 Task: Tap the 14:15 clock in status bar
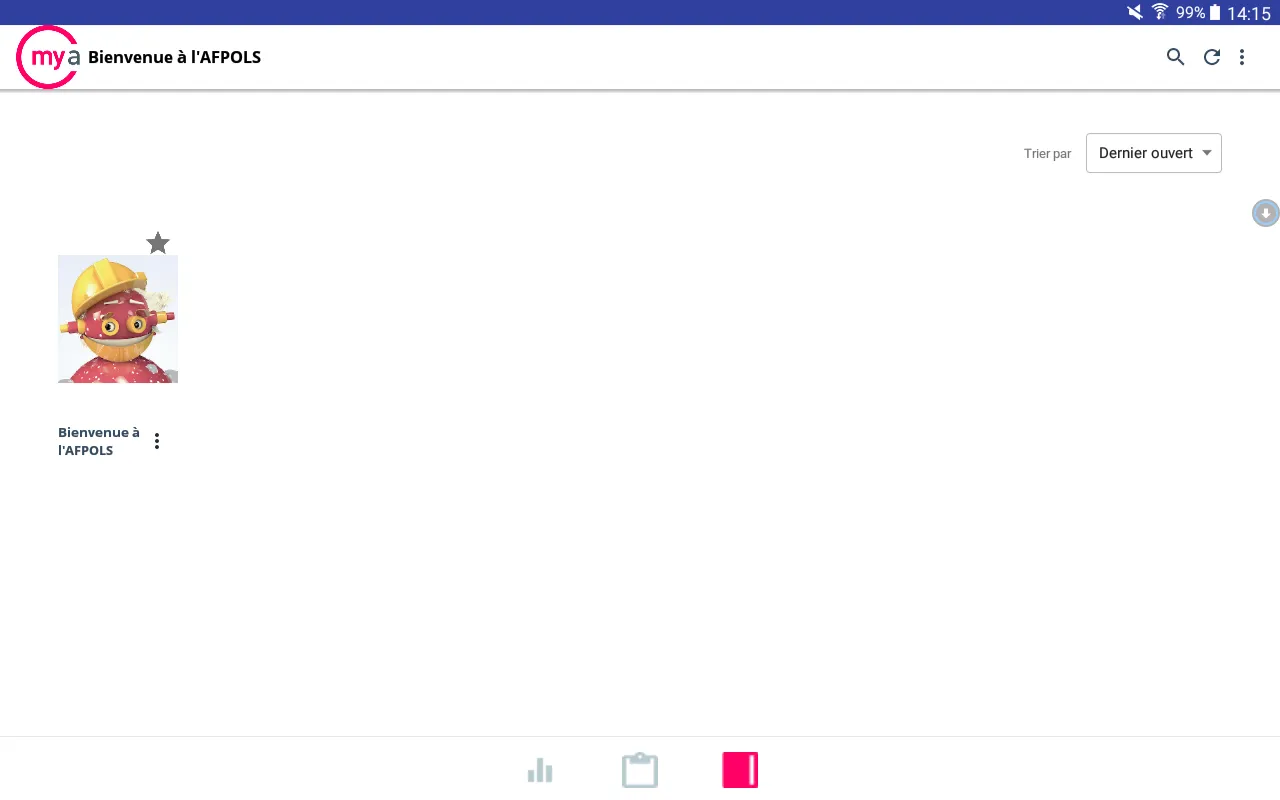(1249, 13)
